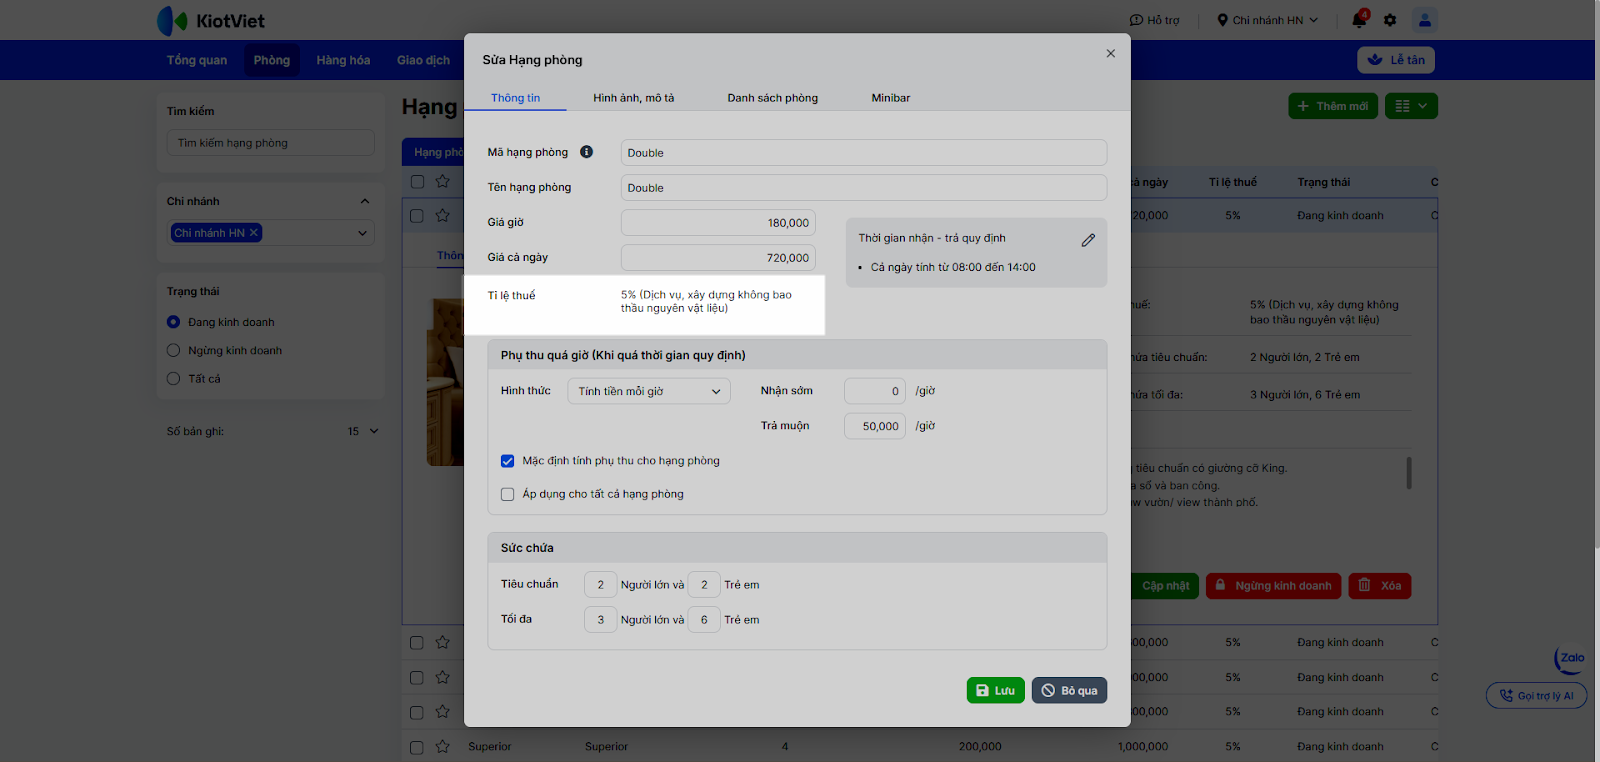This screenshot has height=762, width=1600.
Task: Tick the header select-all checkbox
Action: pos(417,182)
